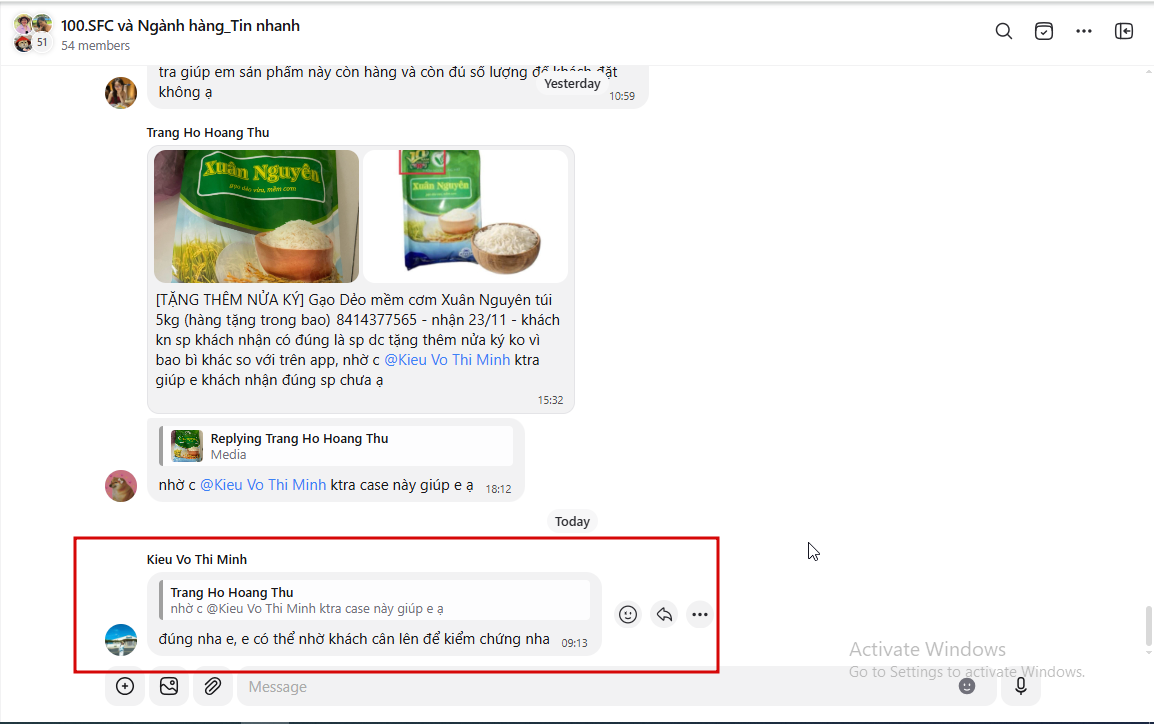Click @Kieu Vo Thi Minh mention in 15:32 message
This screenshot has height=724, width=1154.
[447, 360]
